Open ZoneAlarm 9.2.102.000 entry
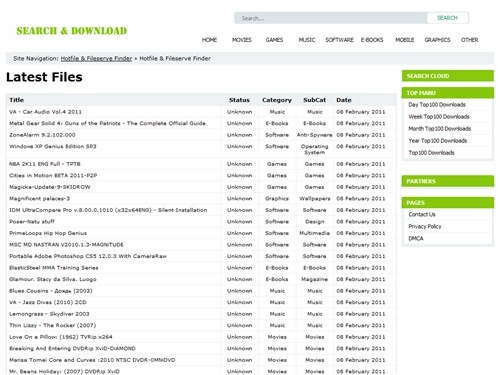The width and height of the screenshot is (500, 375). tap(42, 135)
